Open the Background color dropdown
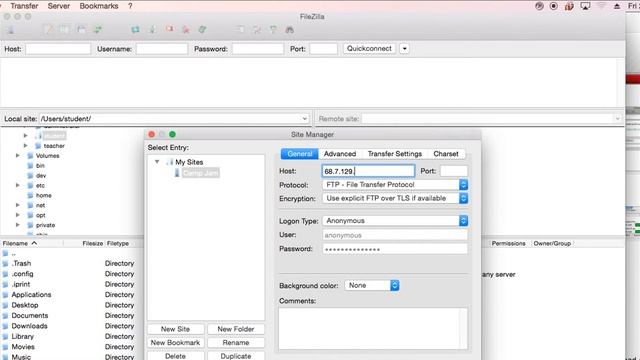The image size is (640, 360). click(372, 285)
